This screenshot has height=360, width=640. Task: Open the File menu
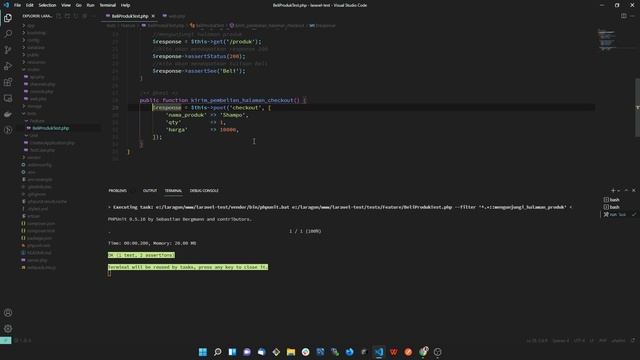(x=18, y=5)
